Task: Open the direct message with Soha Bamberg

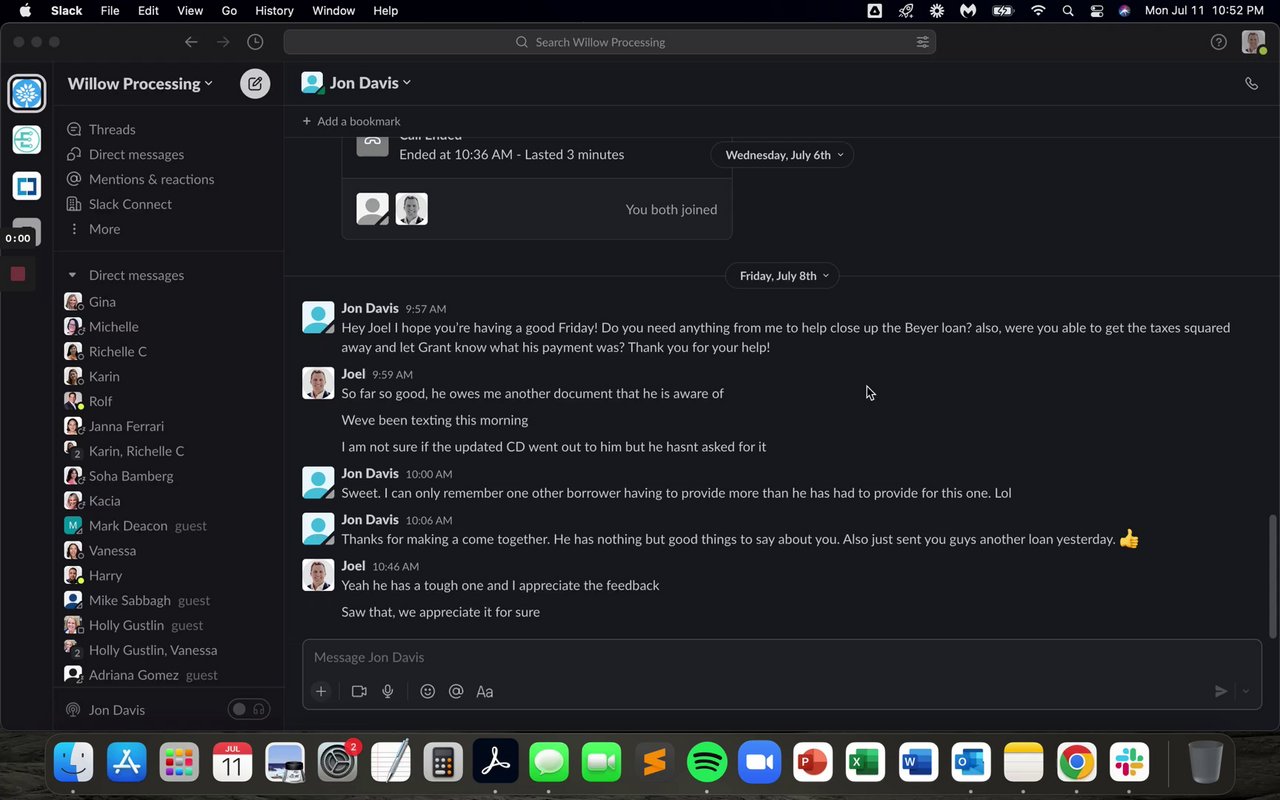Action: (131, 476)
